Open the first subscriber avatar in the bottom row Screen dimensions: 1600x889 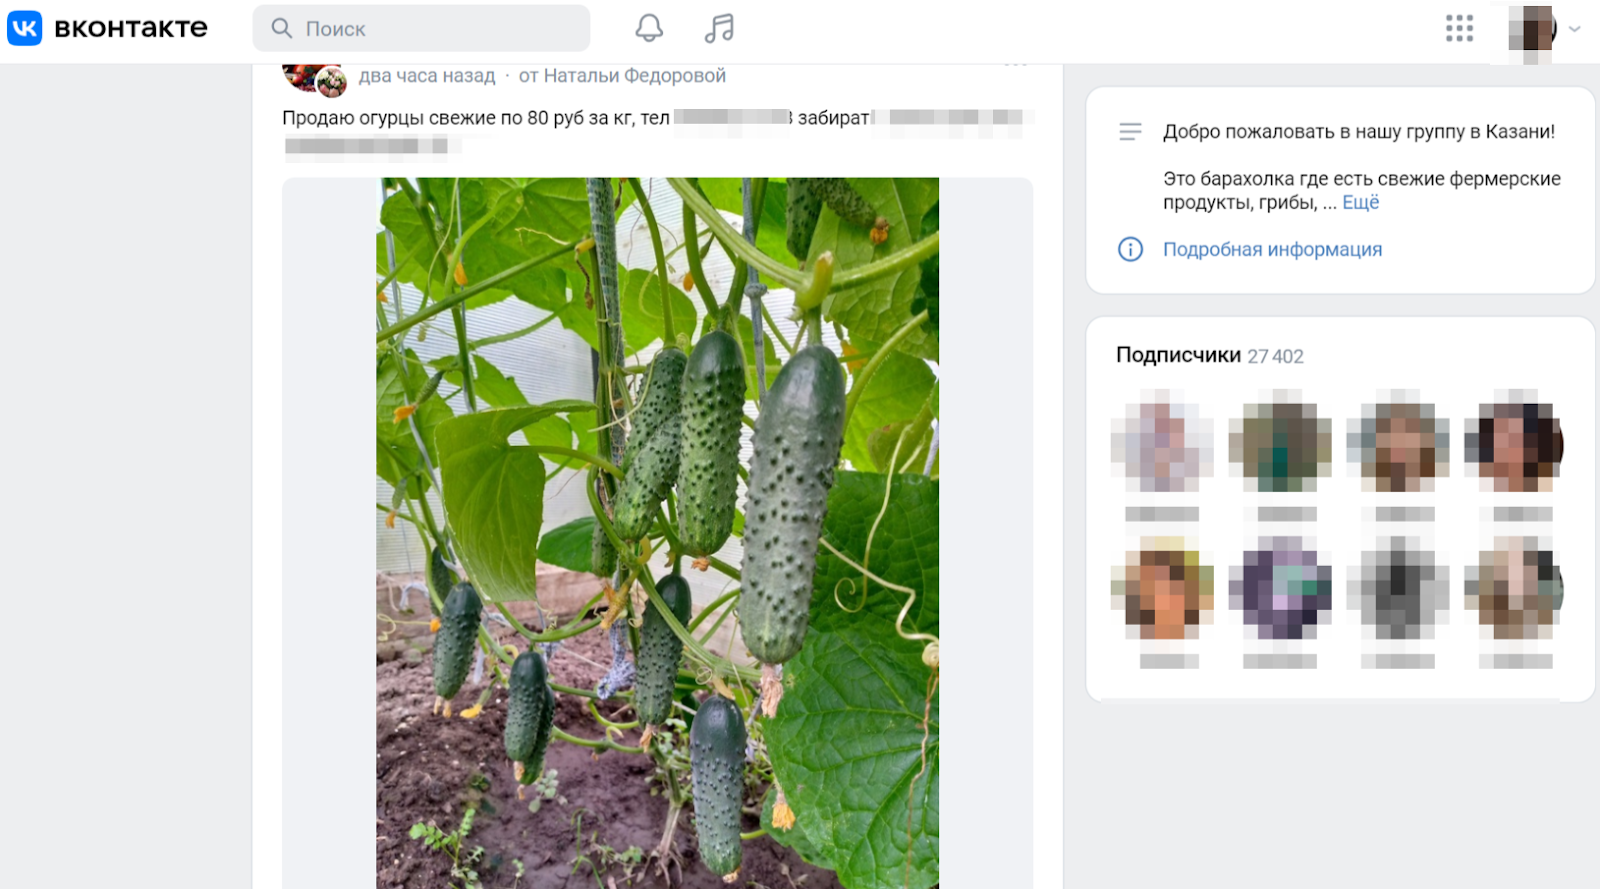1162,588
